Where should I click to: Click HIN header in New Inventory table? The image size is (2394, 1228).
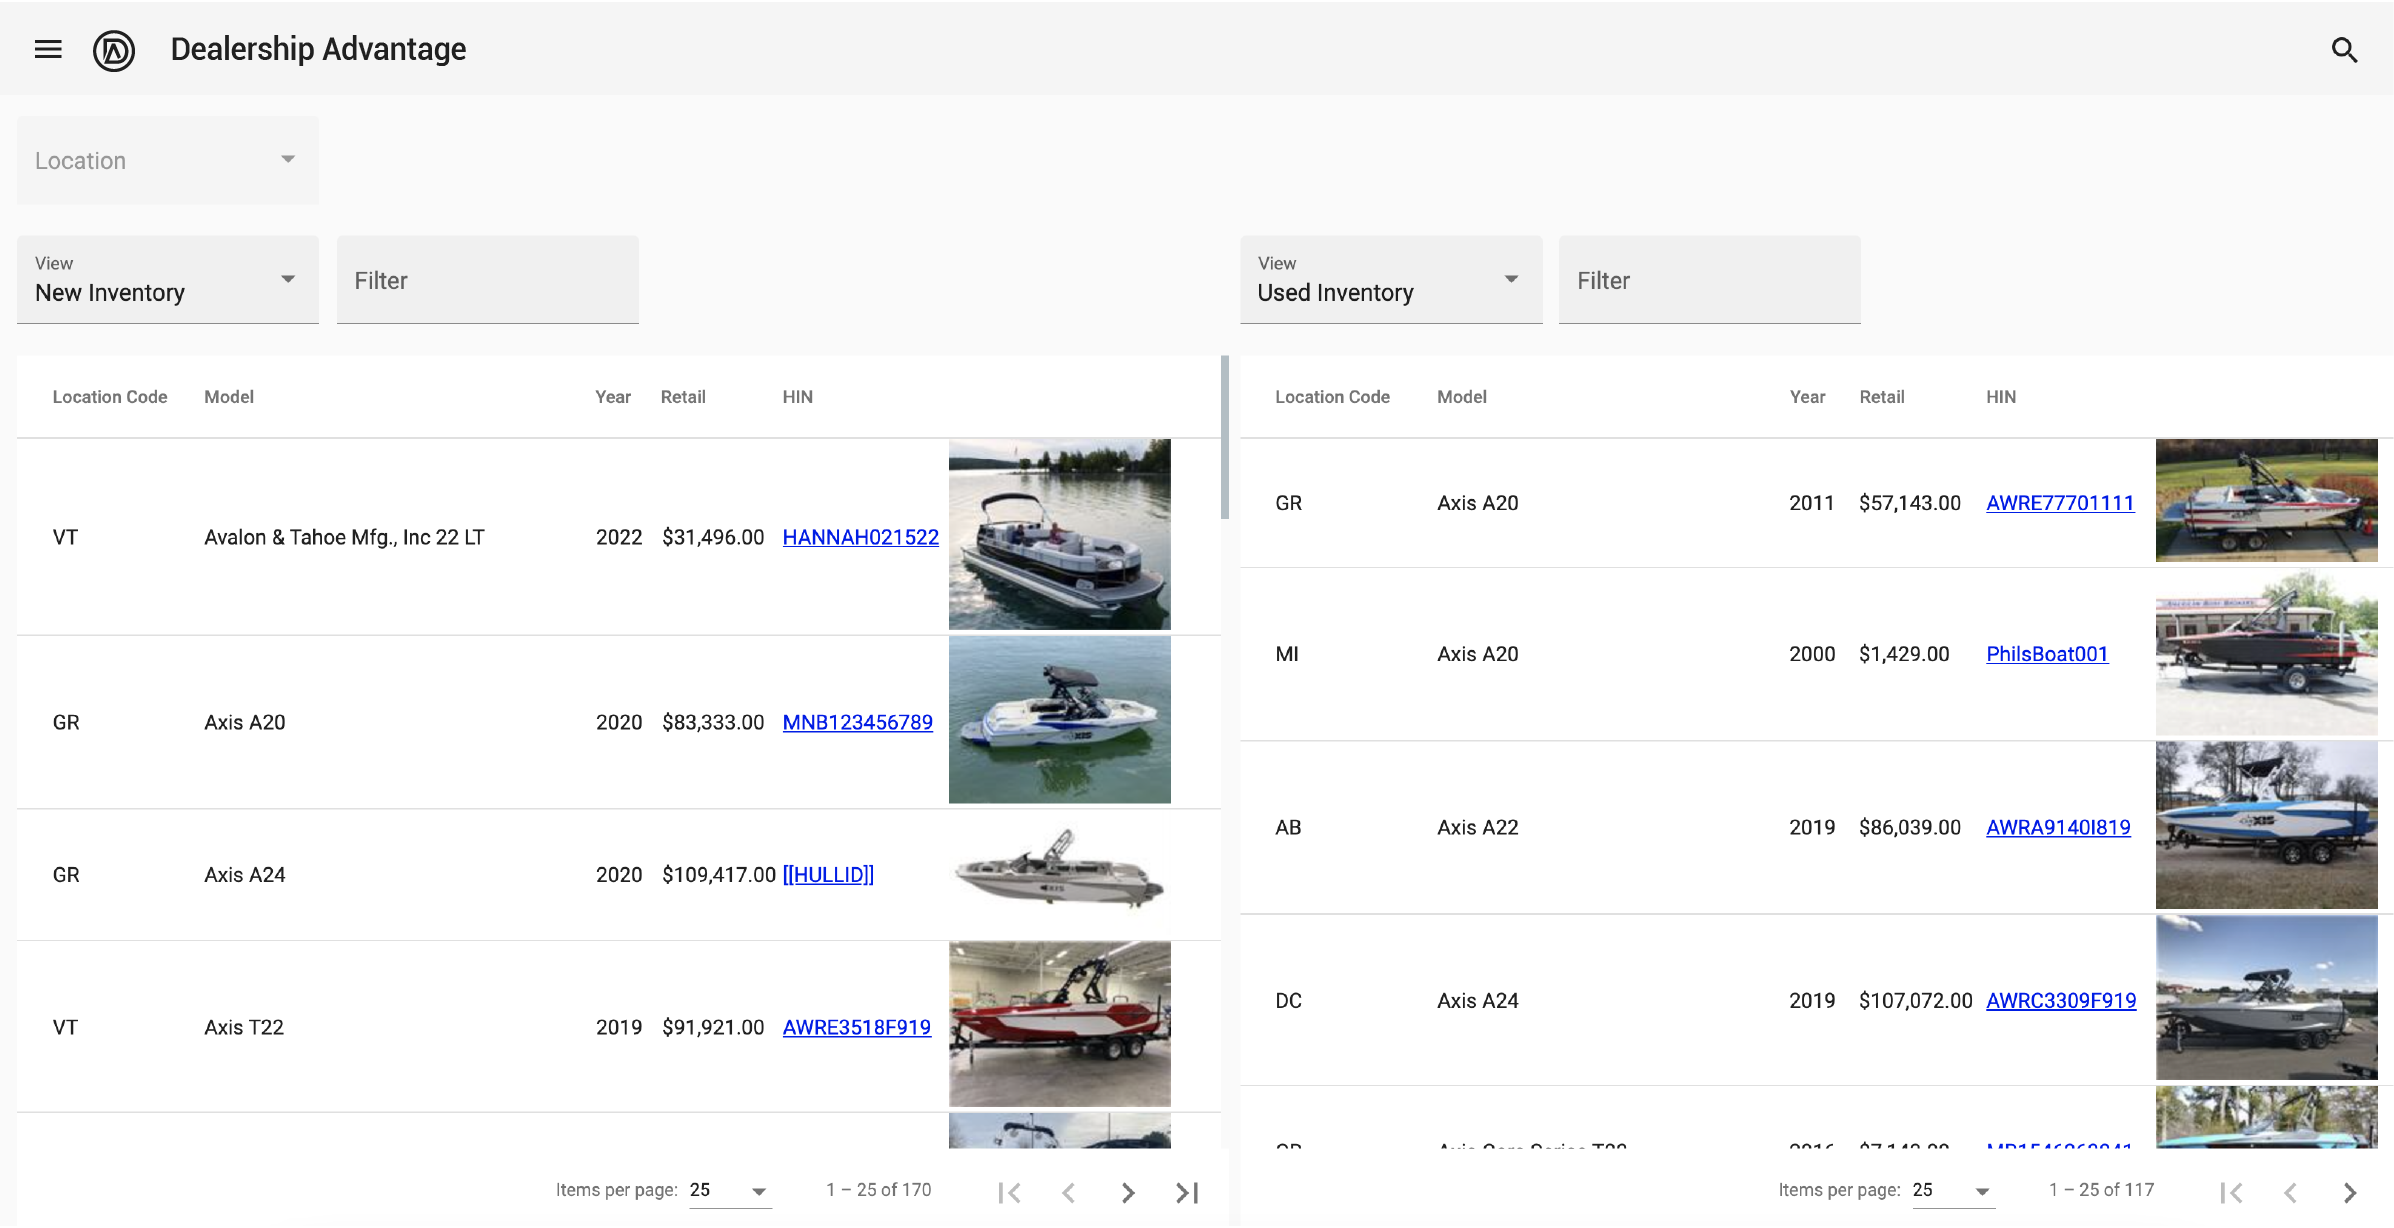pyautogui.click(x=797, y=397)
